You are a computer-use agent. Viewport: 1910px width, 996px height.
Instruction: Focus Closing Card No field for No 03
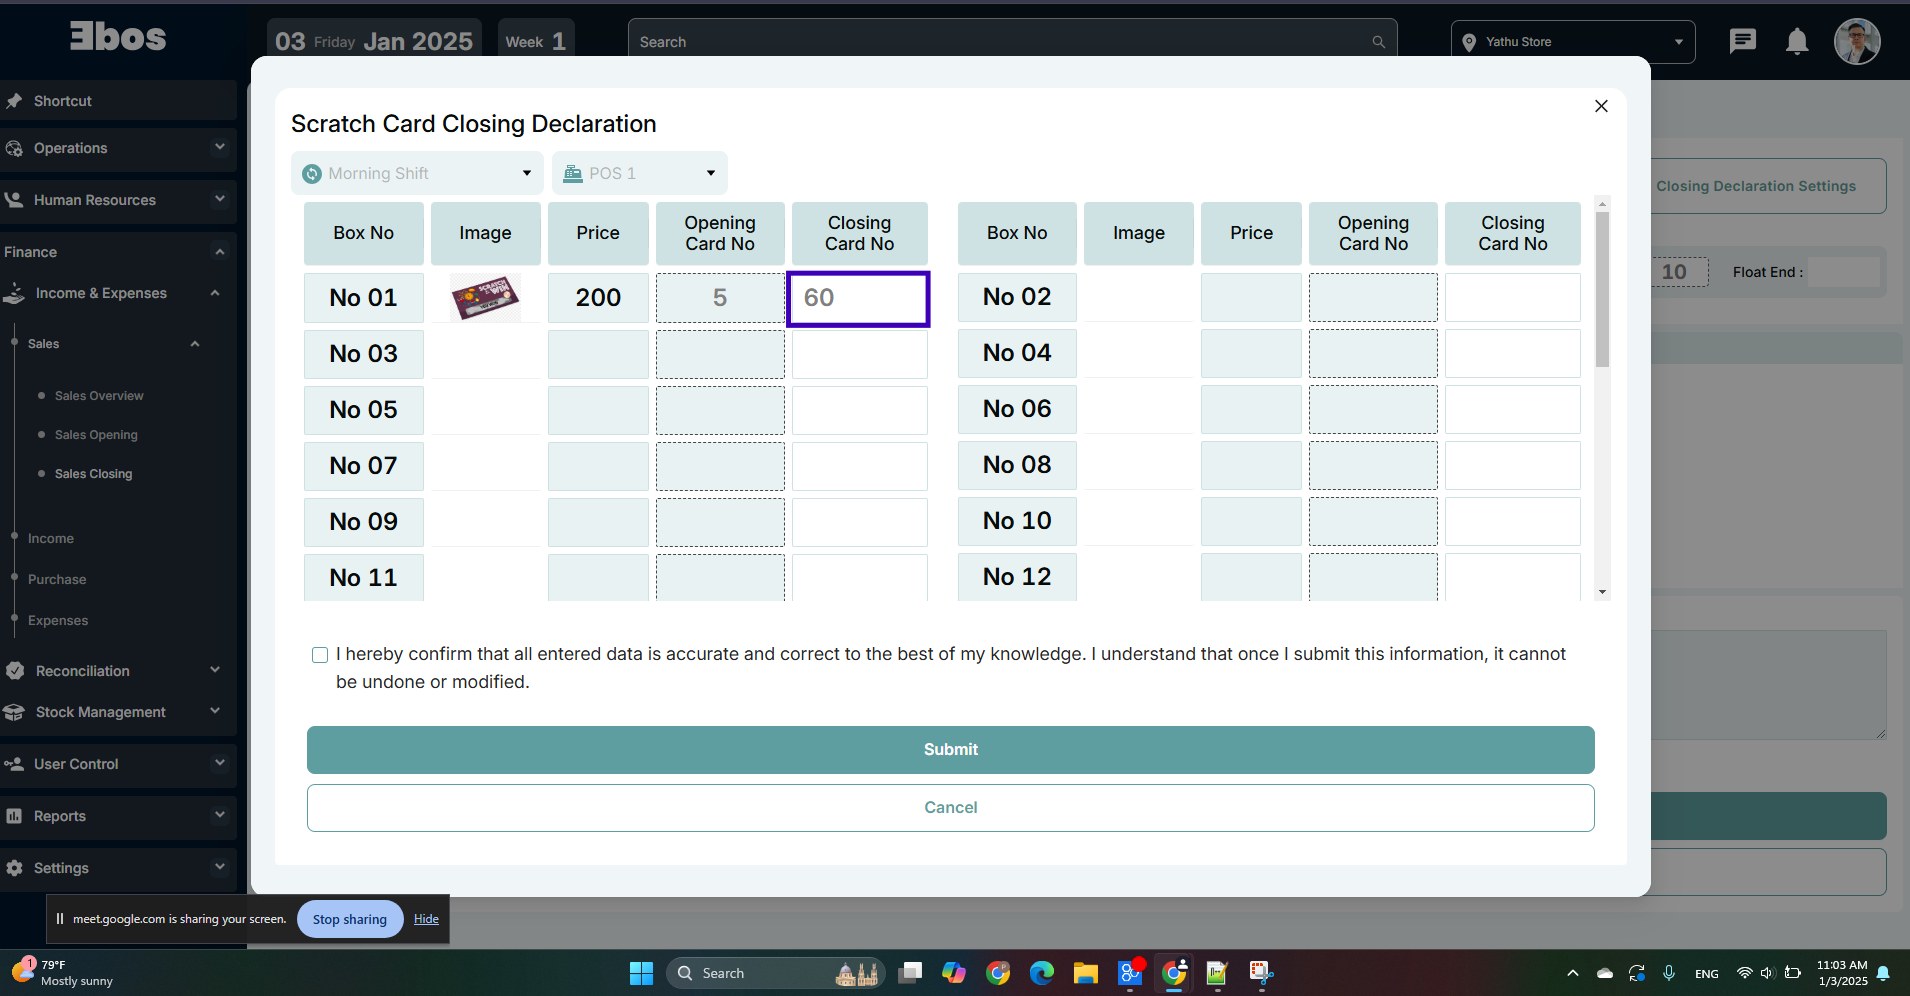(859, 354)
